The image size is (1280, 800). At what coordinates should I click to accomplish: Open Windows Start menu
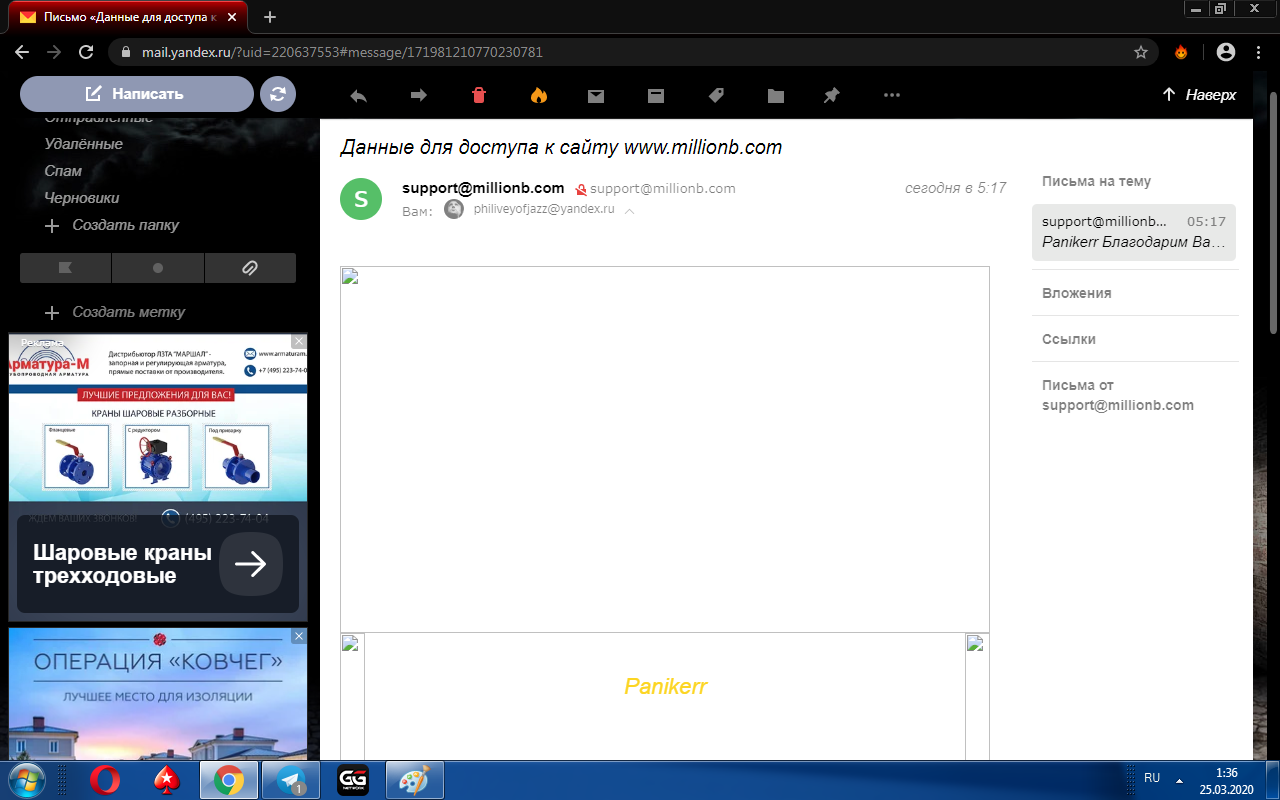coord(26,779)
